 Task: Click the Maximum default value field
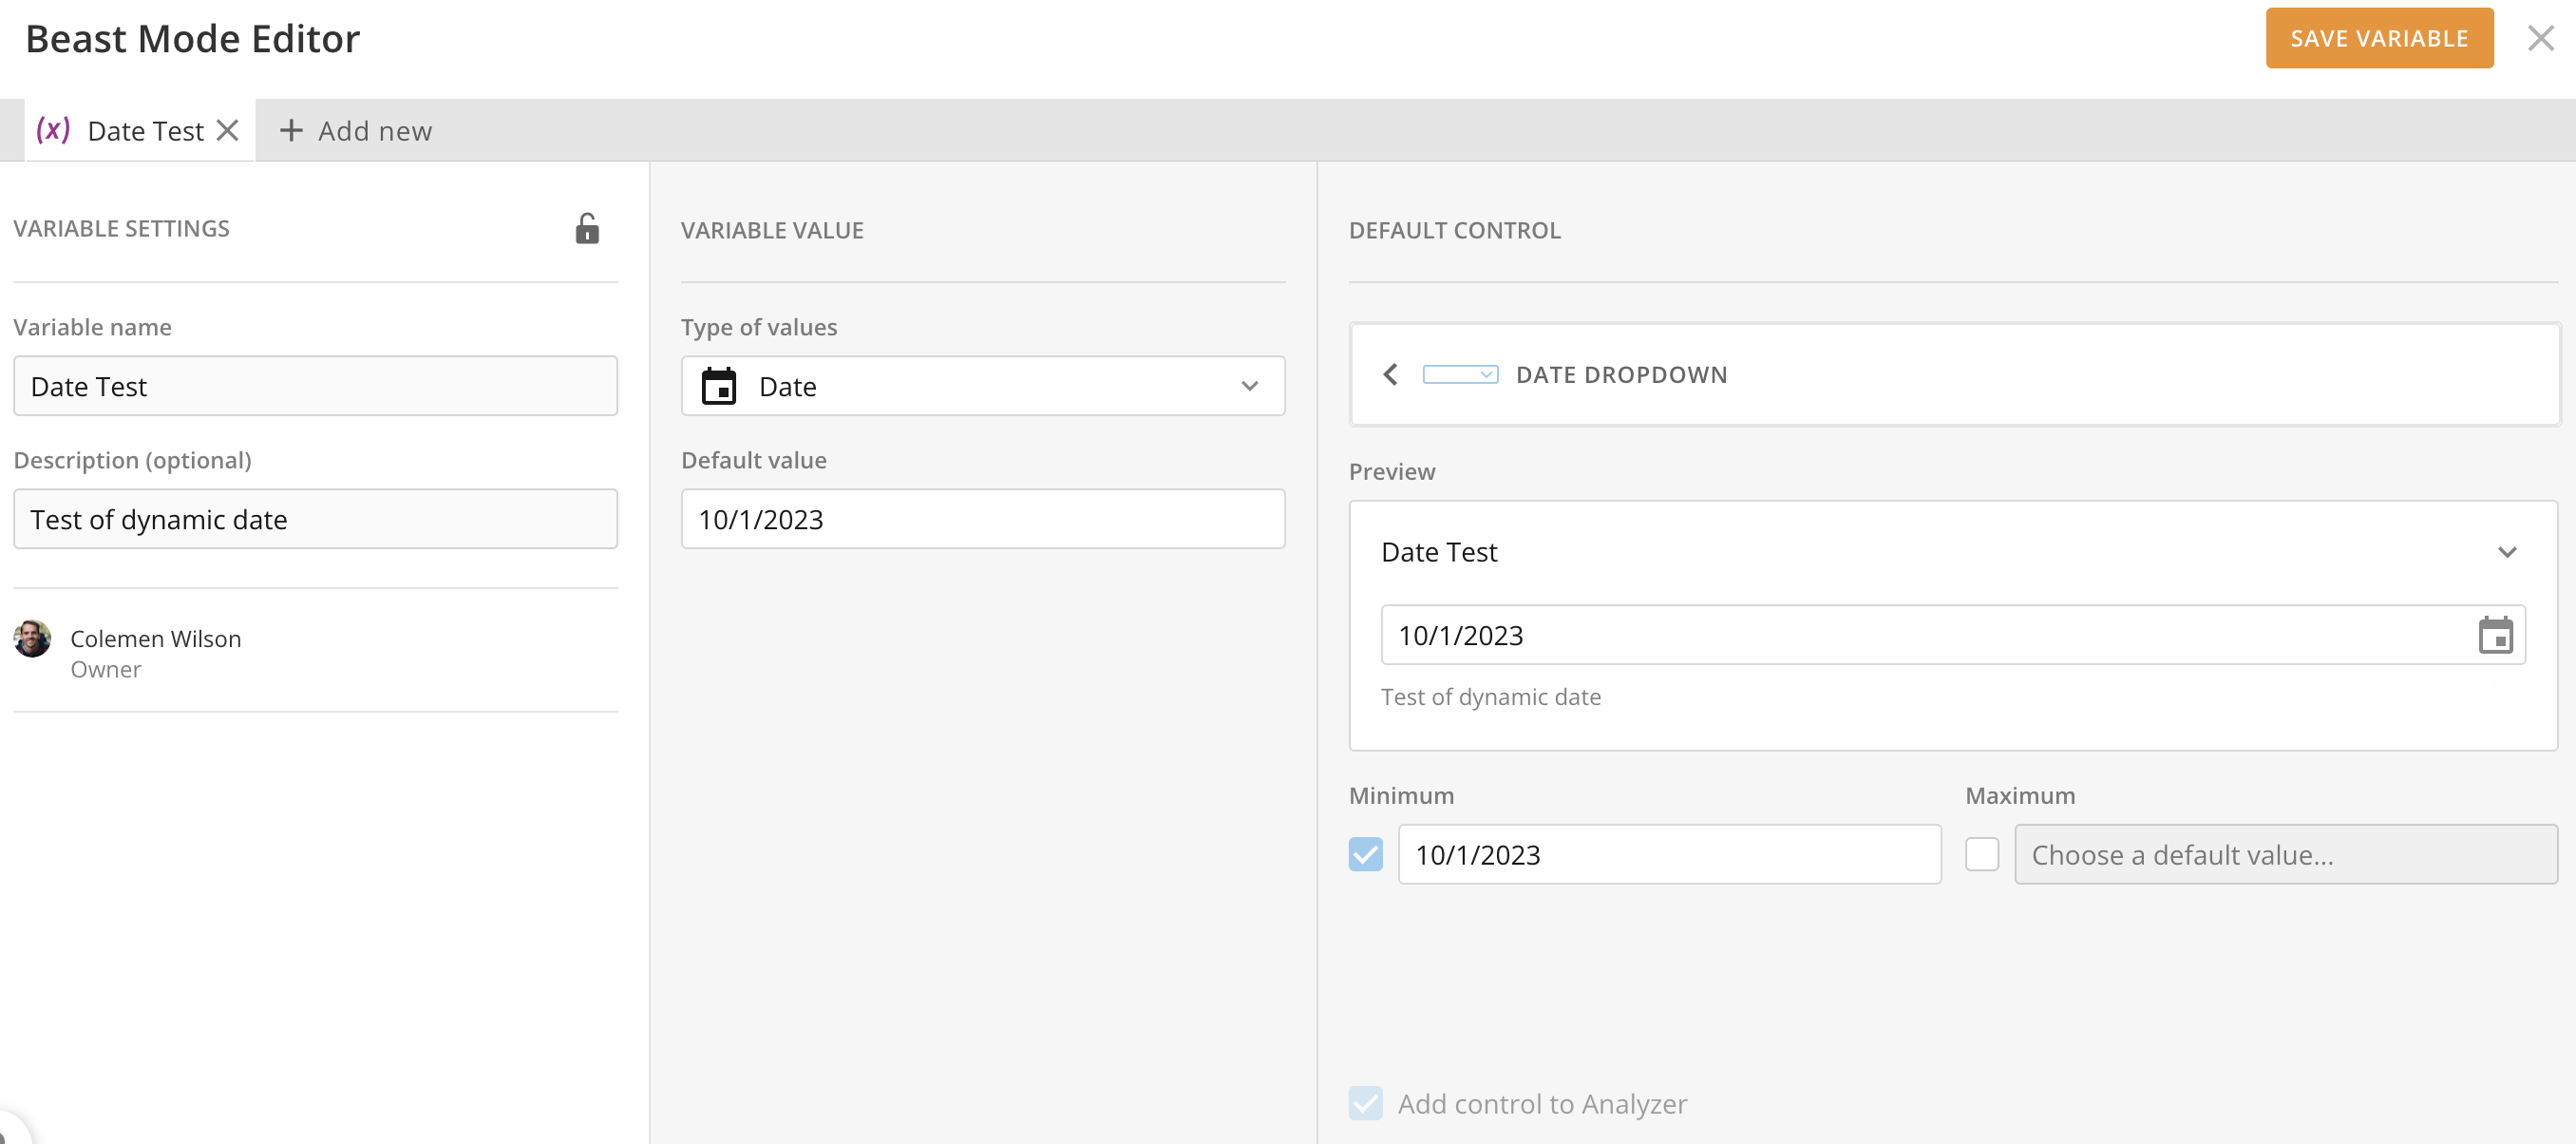click(x=2285, y=854)
